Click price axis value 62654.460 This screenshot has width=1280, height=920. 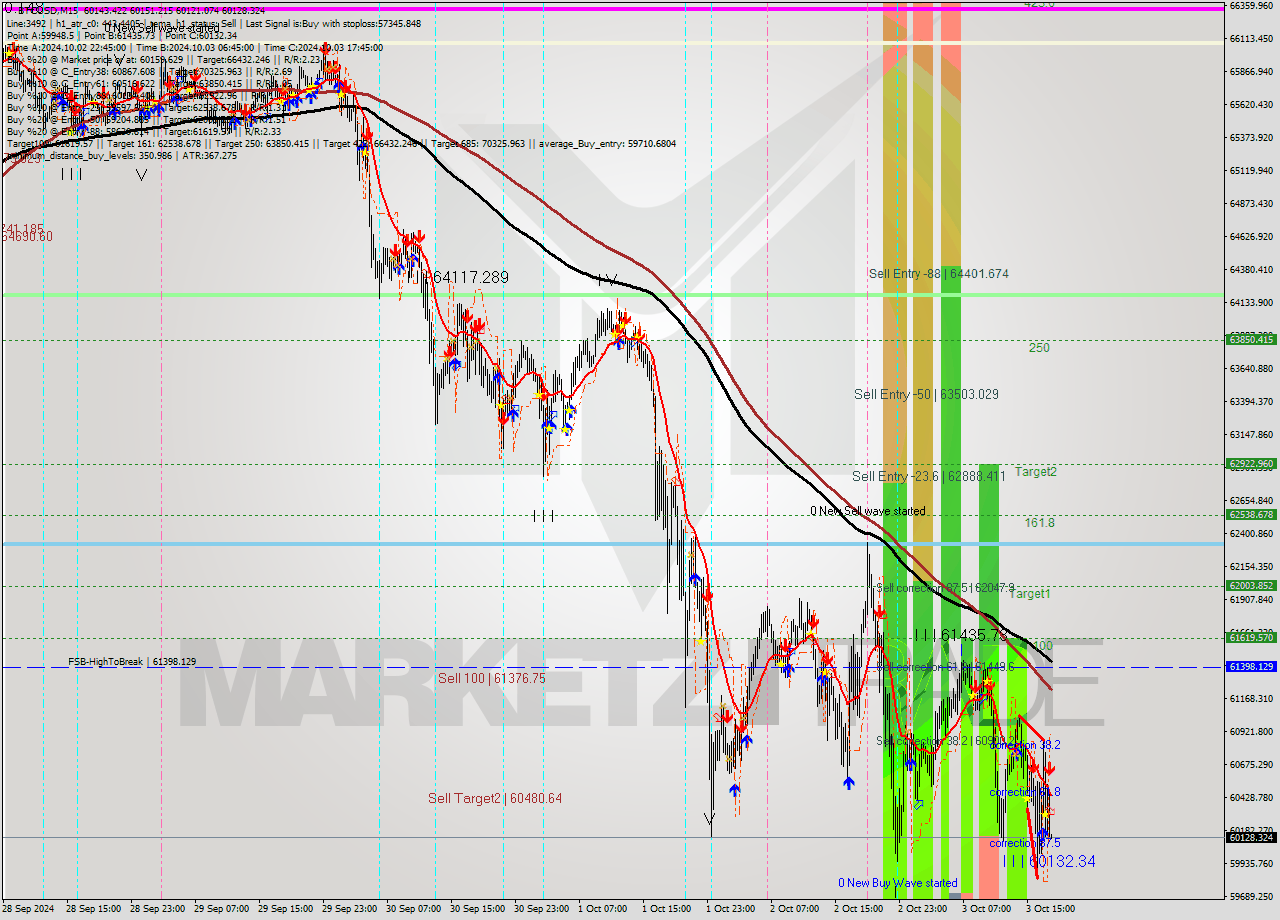click(x=1251, y=500)
